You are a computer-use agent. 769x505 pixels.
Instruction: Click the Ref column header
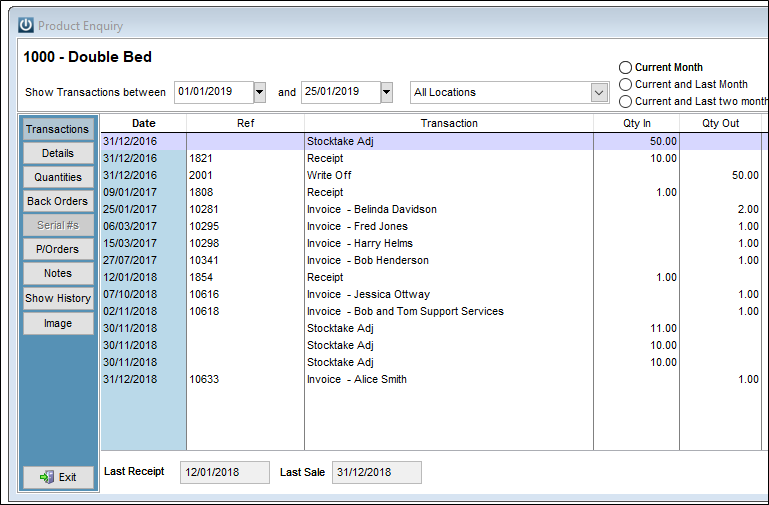[x=245, y=123]
